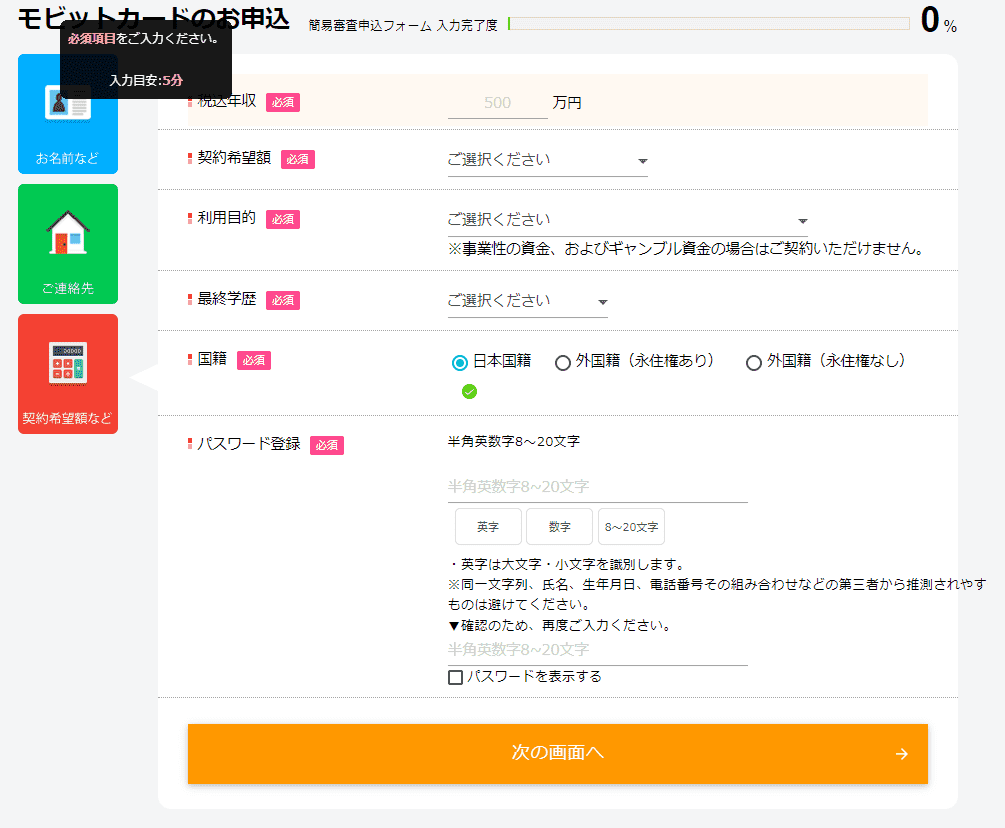Click the green checkmark under 国籍
This screenshot has height=828, width=1005.
pos(469,392)
